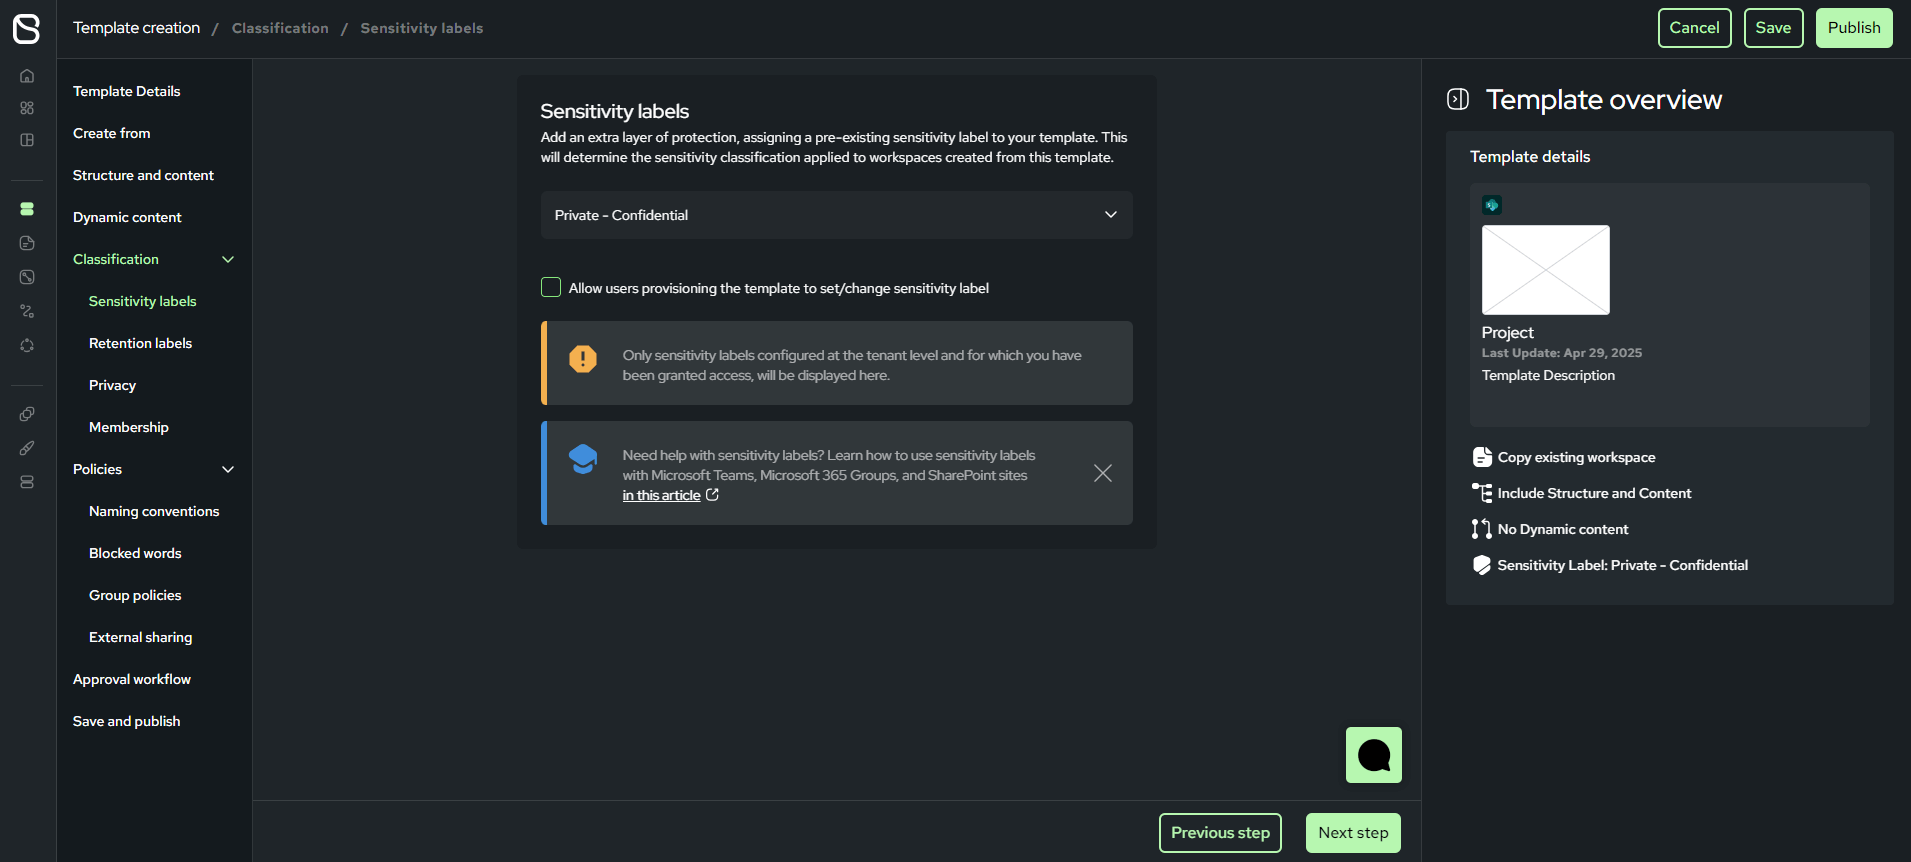
Task: Click the orange warning icon in the notice
Action: click(x=583, y=359)
